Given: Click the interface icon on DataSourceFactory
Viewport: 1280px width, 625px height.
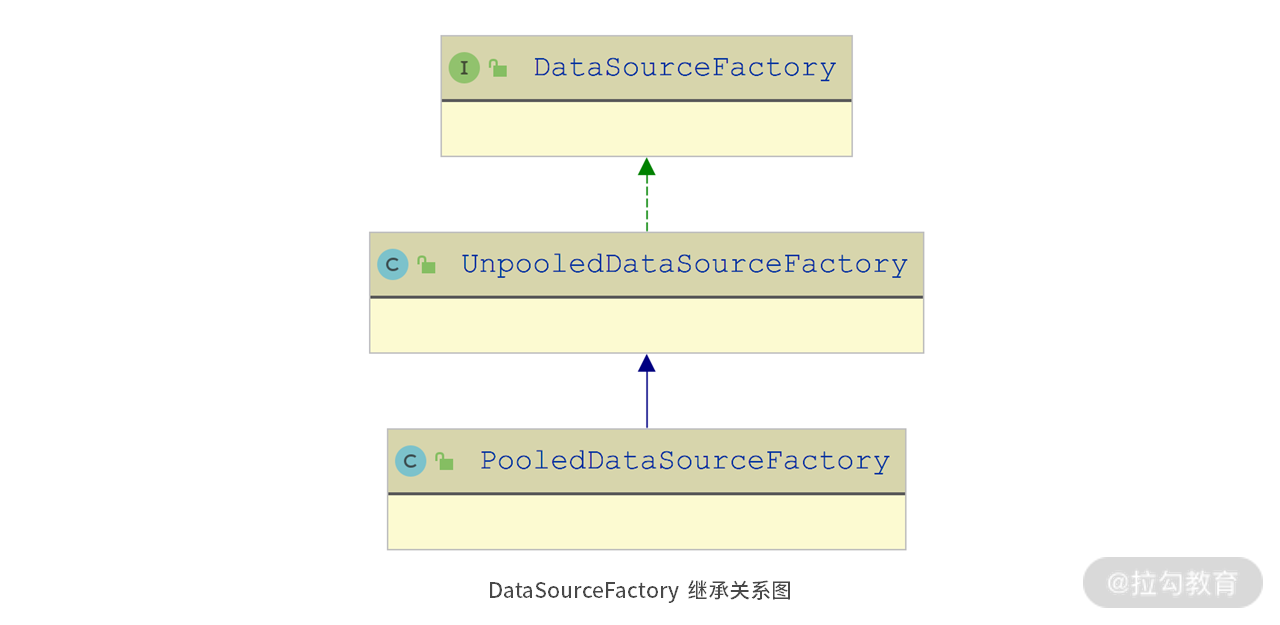Looking at the screenshot, I should [x=464, y=68].
